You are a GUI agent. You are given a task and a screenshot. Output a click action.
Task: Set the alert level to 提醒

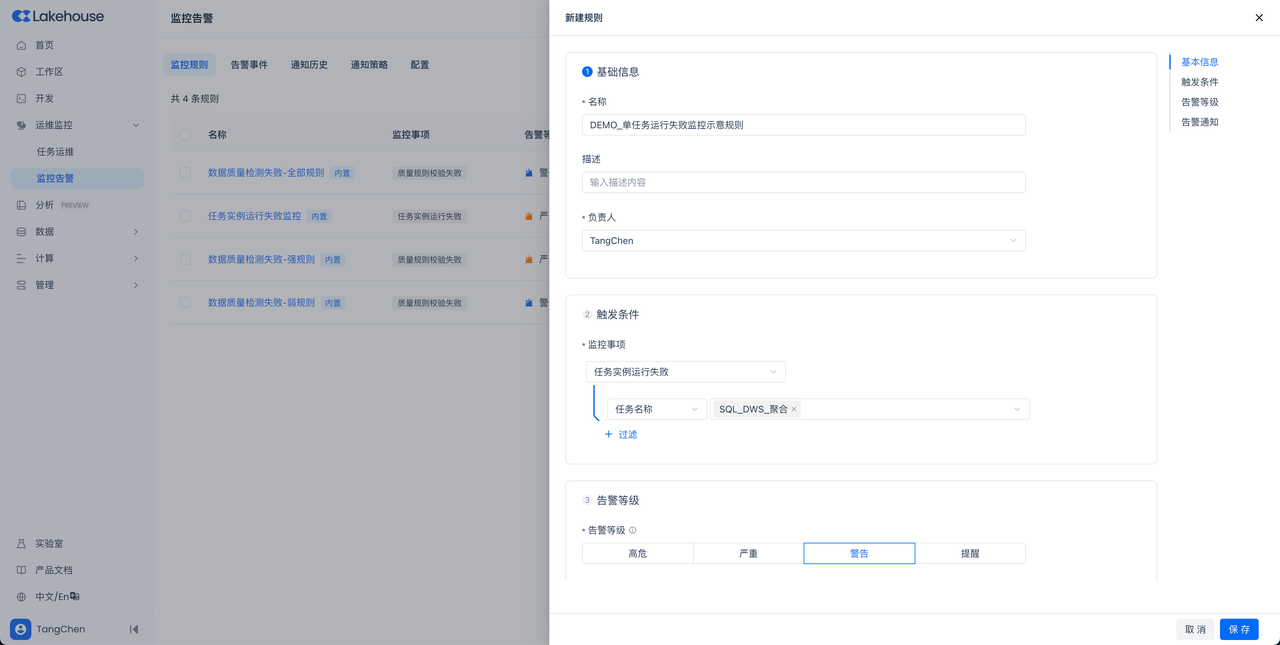(x=969, y=554)
